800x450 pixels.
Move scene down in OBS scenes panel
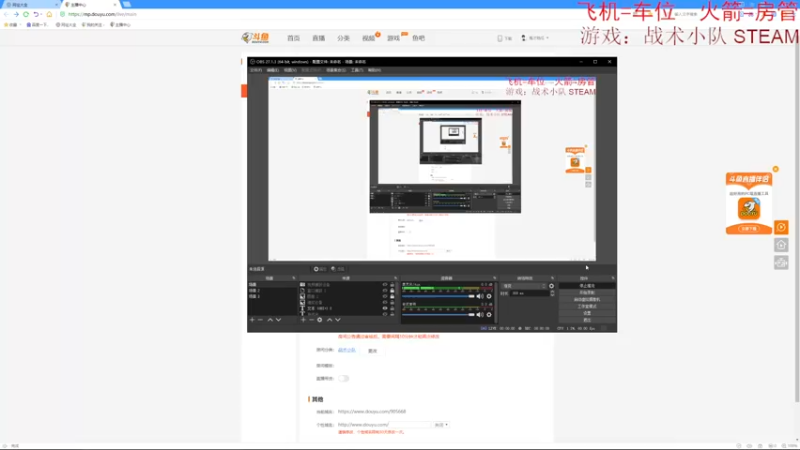tap(278, 320)
